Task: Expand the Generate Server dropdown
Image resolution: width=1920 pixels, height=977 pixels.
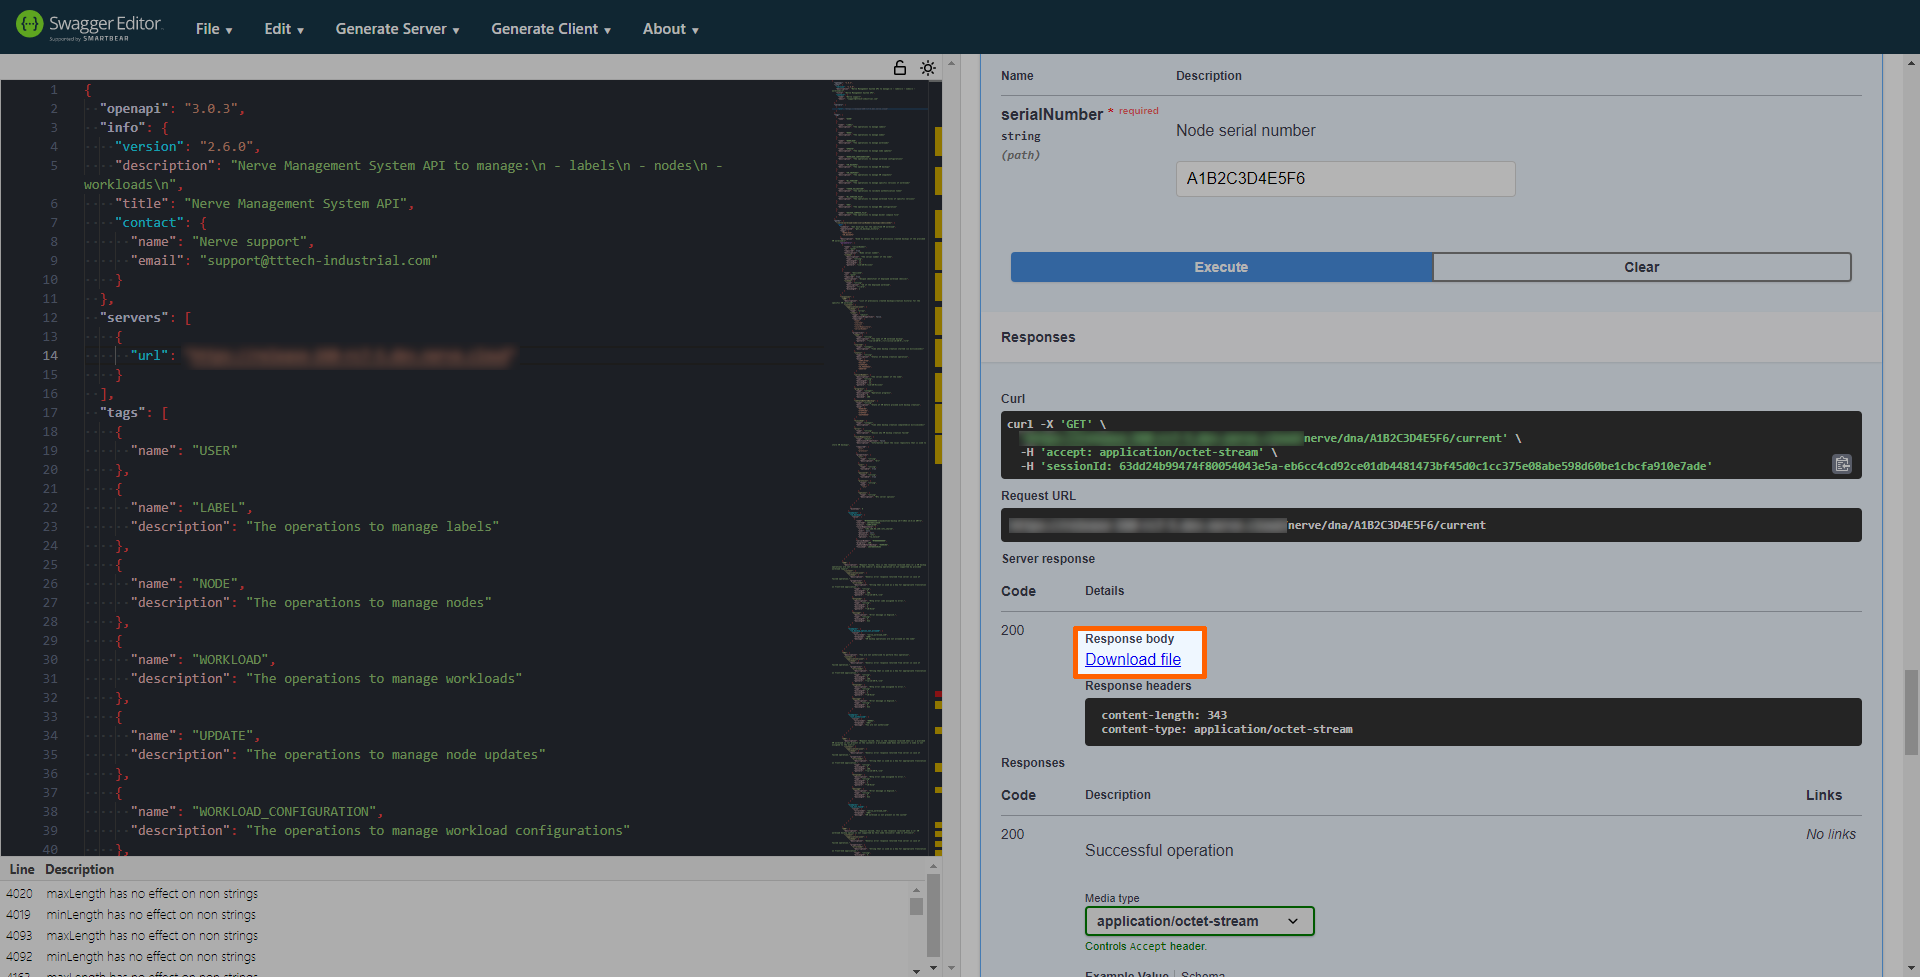Action: pos(397,29)
